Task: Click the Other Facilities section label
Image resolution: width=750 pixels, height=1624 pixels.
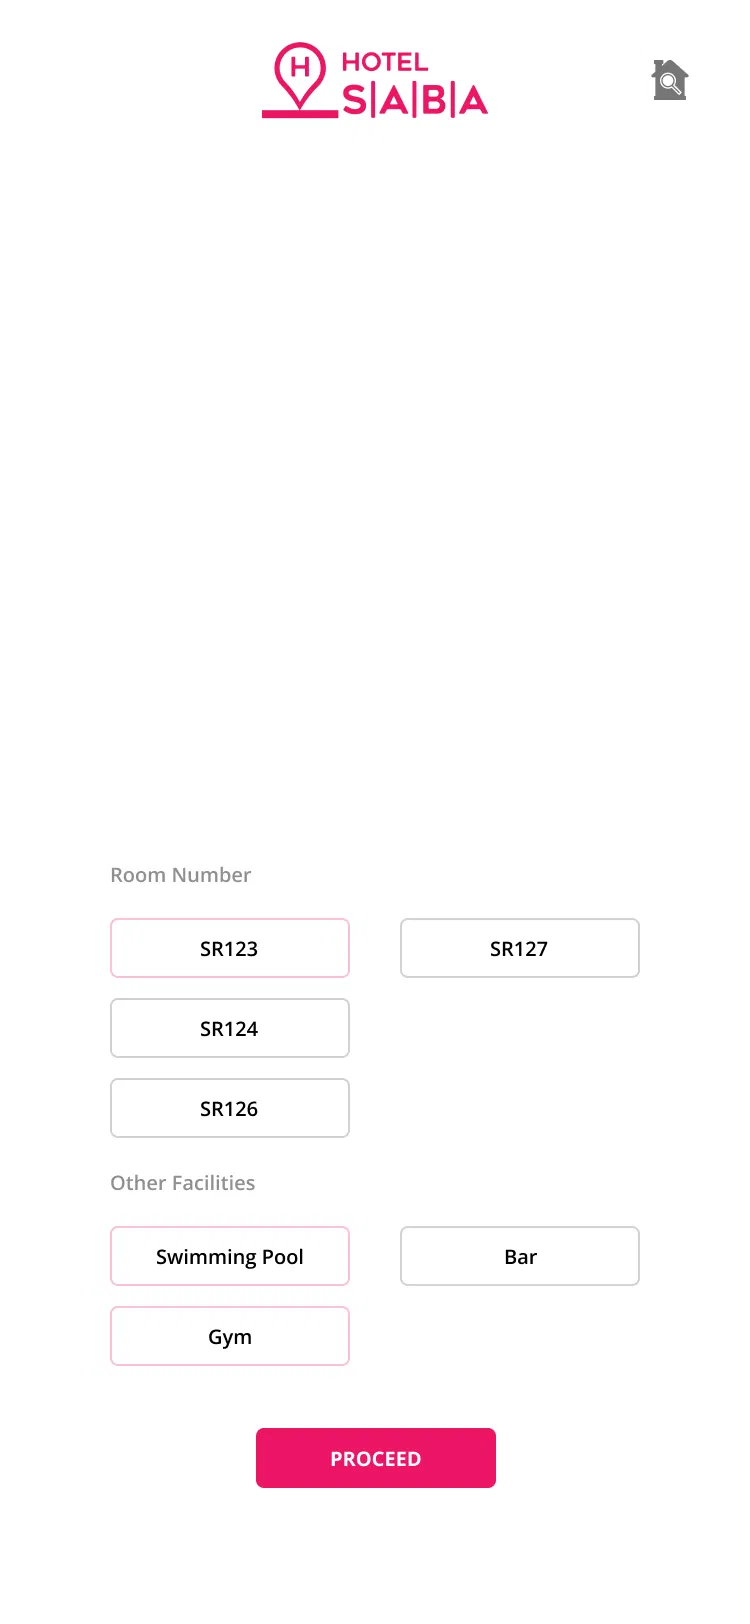Action: click(182, 1183)
